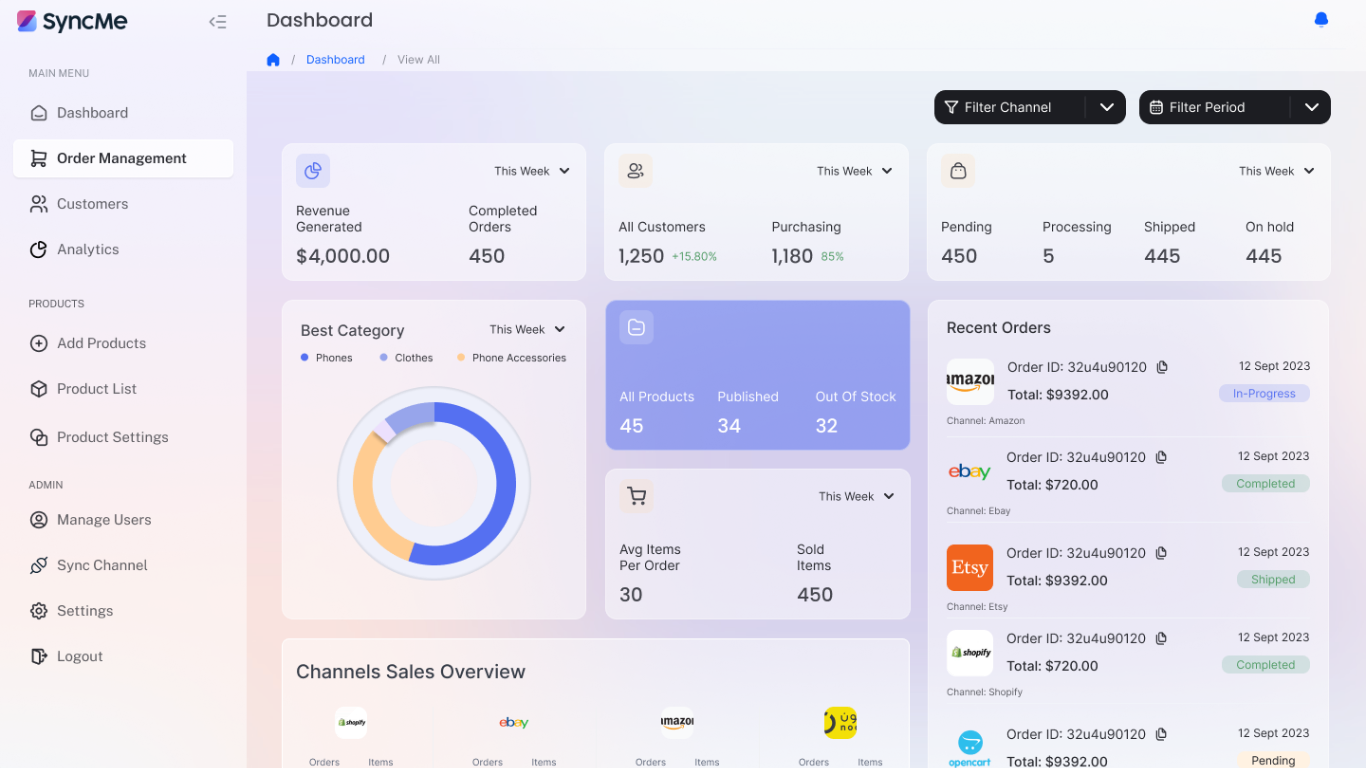Viewport: 1366px width, 768px height.
Task: Click the Etsy channel logo in Recent Orders
Action: coord(969,568)
